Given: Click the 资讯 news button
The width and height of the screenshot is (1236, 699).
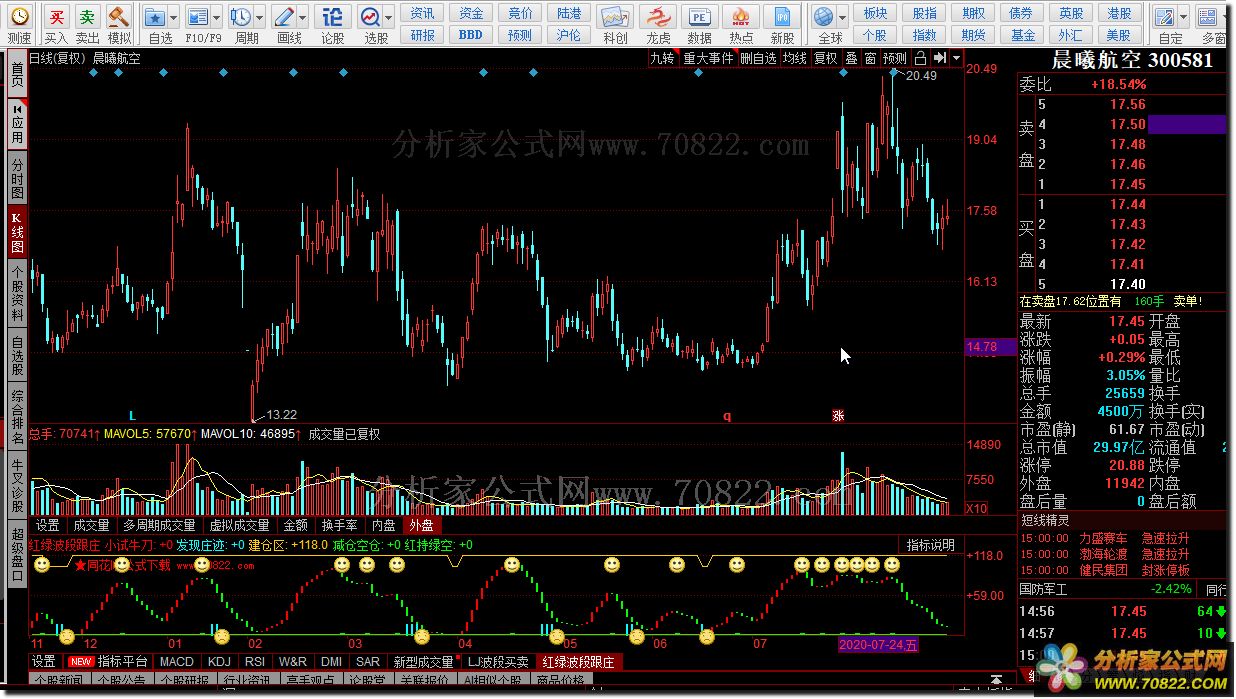Looking at the screenshot, I should pyautogui.click(x=422, y=13).
